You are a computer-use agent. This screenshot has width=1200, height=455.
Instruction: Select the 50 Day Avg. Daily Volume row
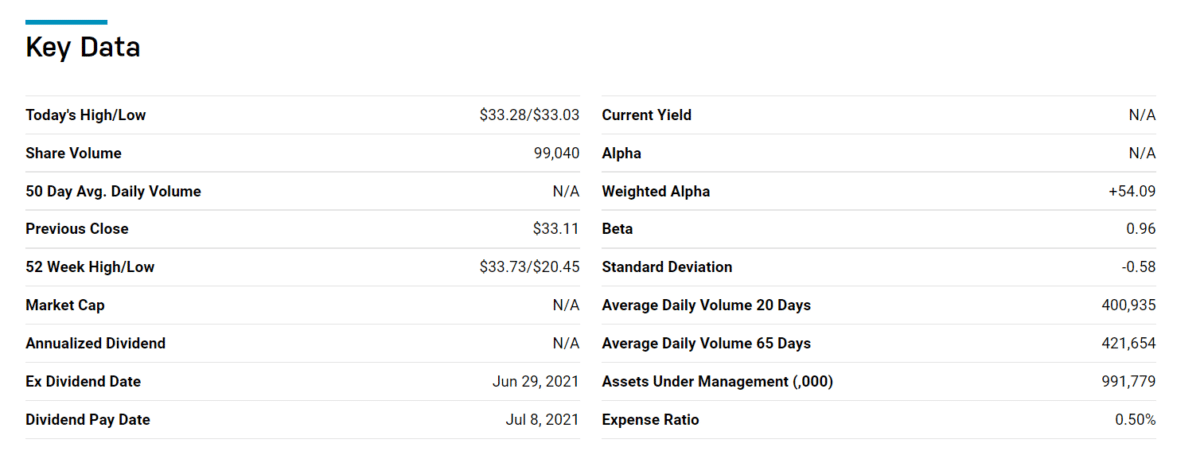(302, 191)
